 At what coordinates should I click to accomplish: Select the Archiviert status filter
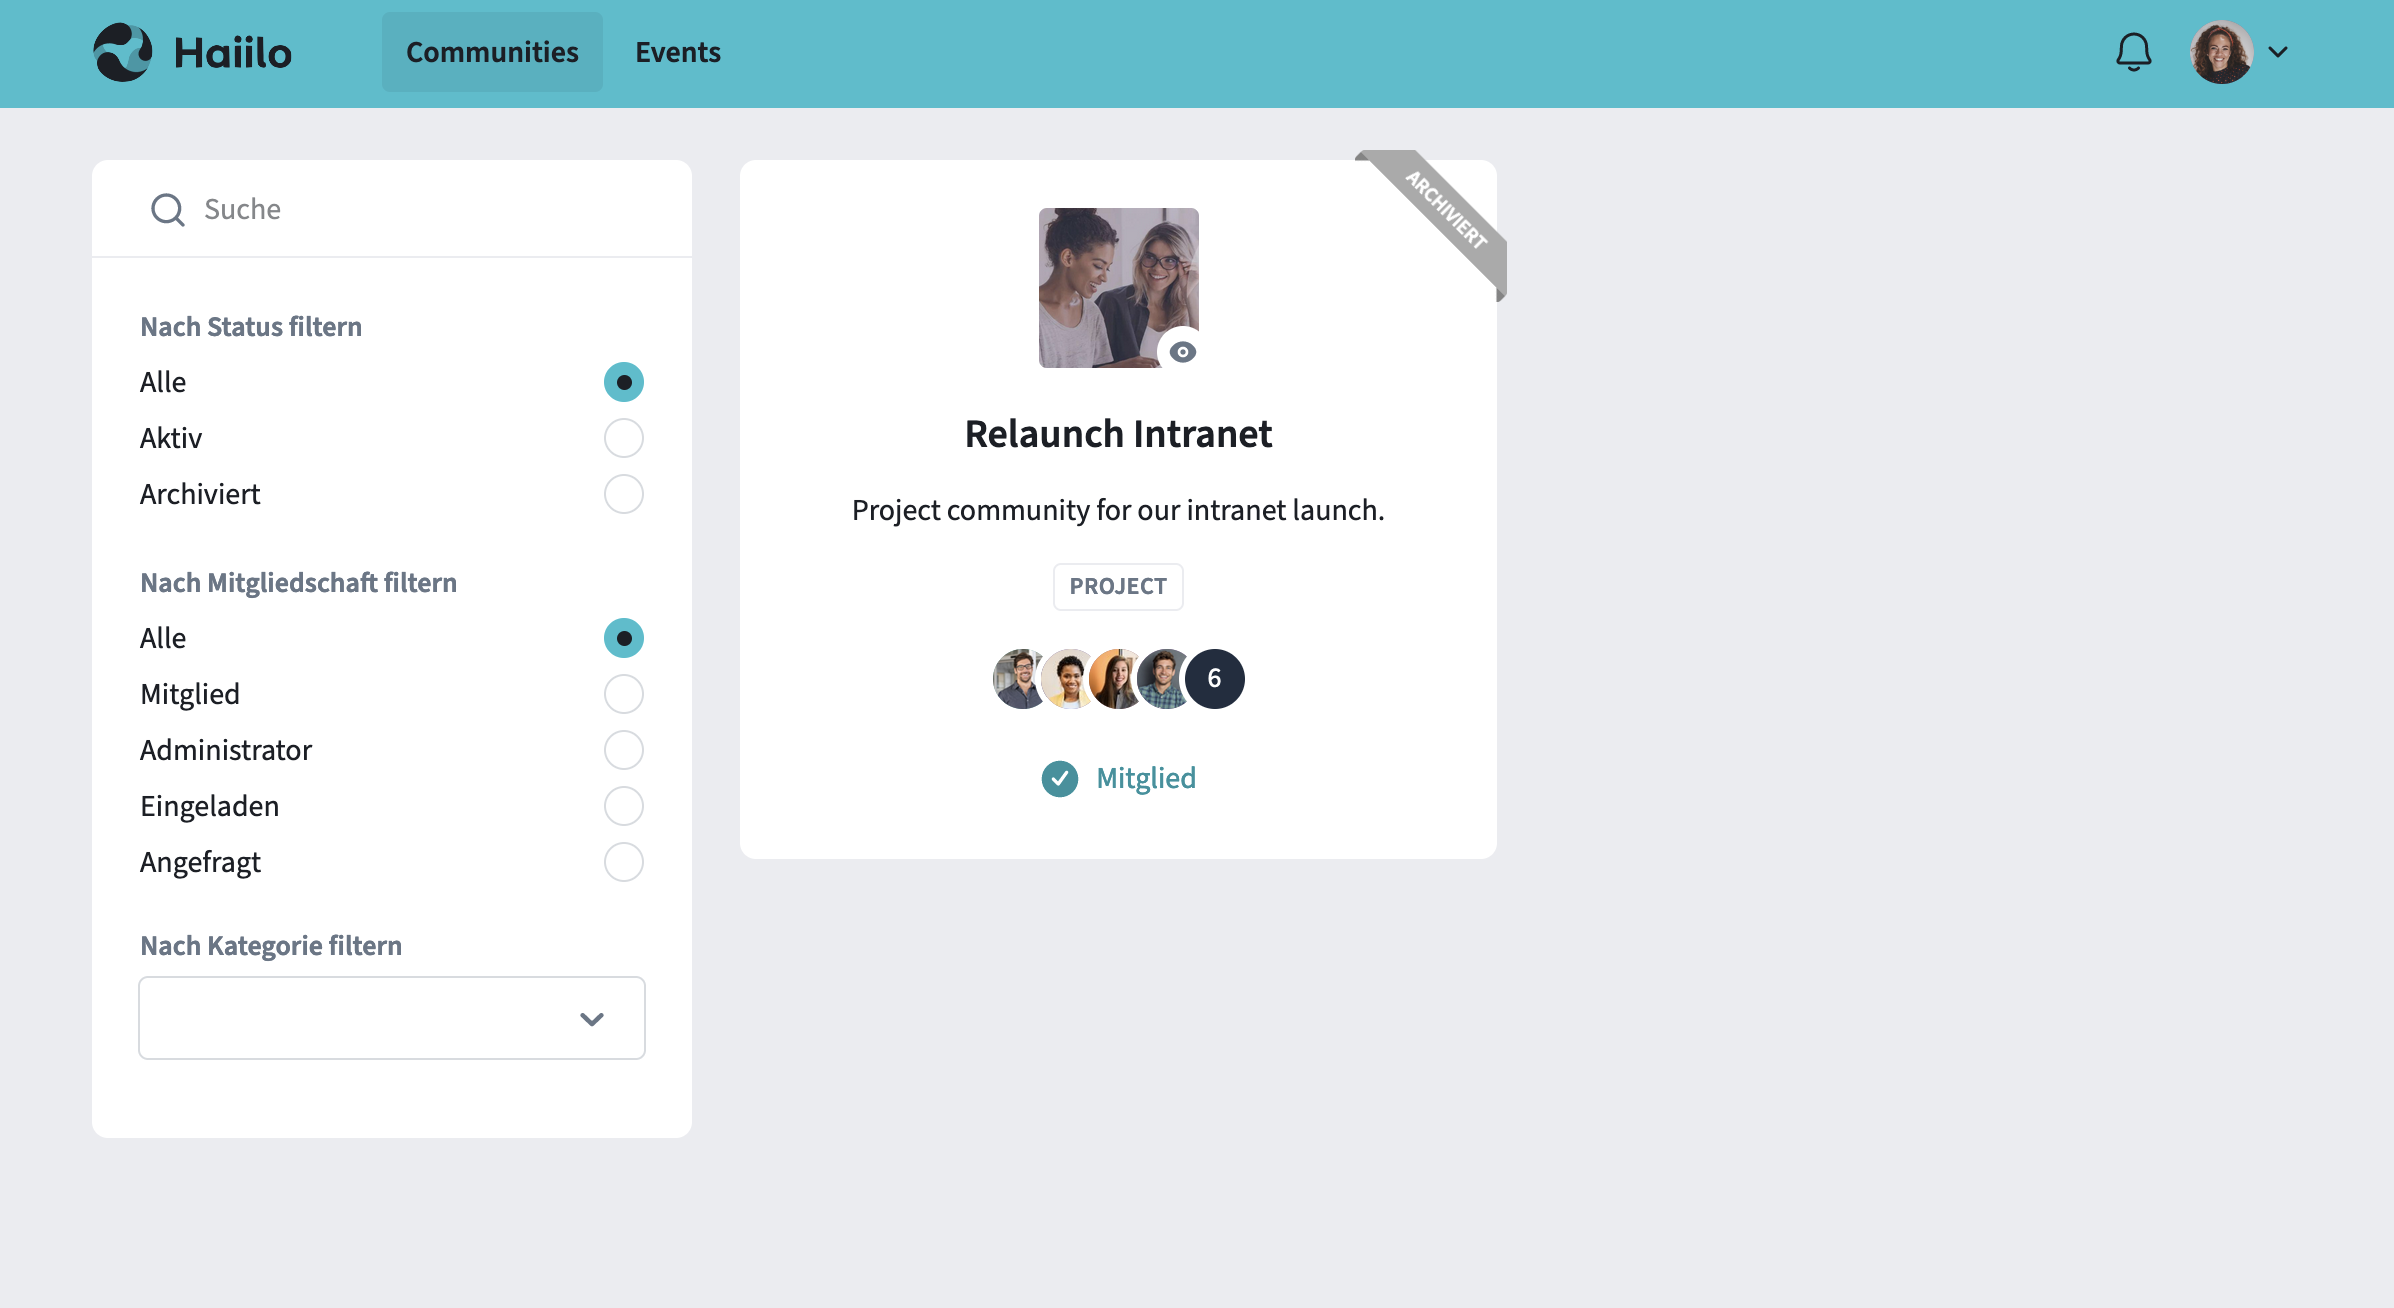[x=624, y=494]
